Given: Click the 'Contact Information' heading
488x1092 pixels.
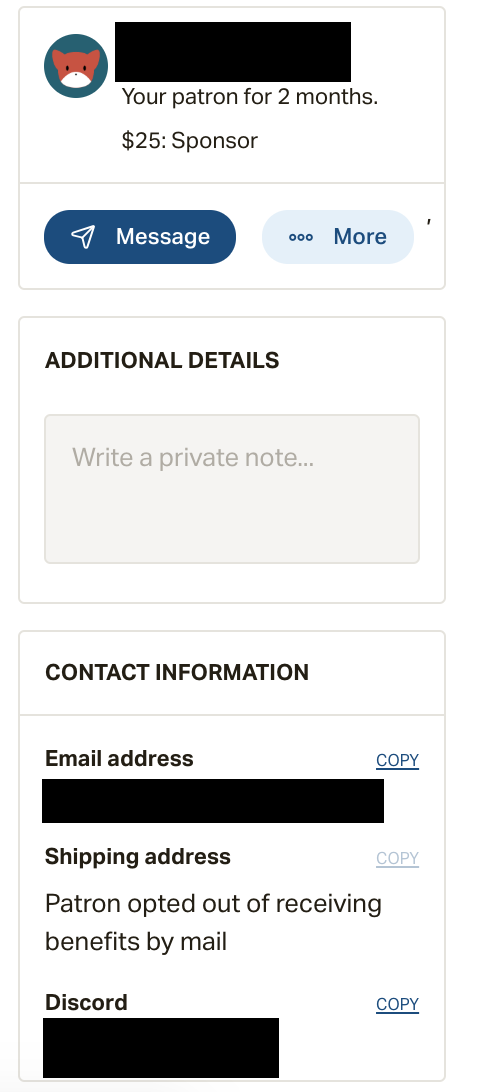Looking at the screenshot, I should pyautogui.click(x=177, y=672).
